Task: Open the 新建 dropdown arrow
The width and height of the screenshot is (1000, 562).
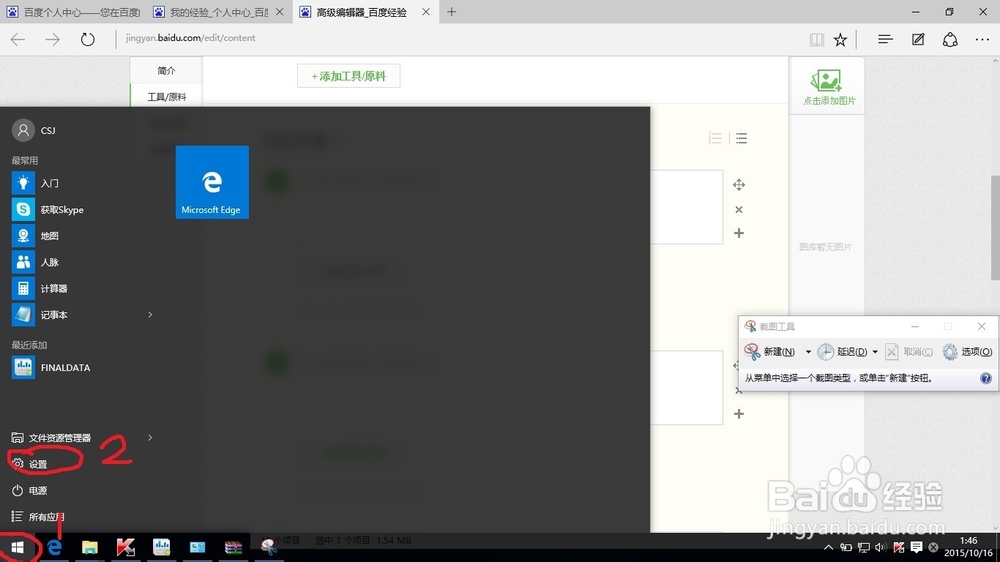Action: [808, 351]
